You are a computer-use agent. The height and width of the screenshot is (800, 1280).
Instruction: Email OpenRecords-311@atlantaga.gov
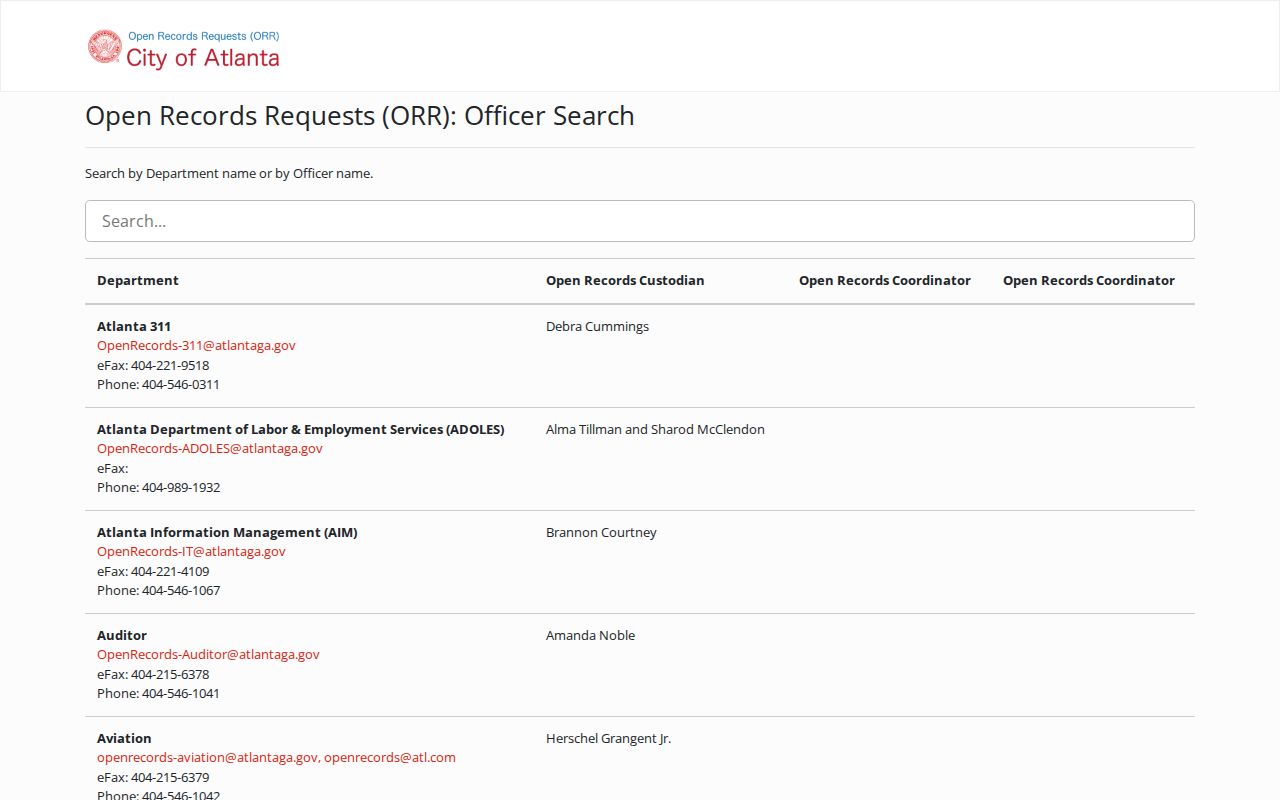tap(196, 345)
